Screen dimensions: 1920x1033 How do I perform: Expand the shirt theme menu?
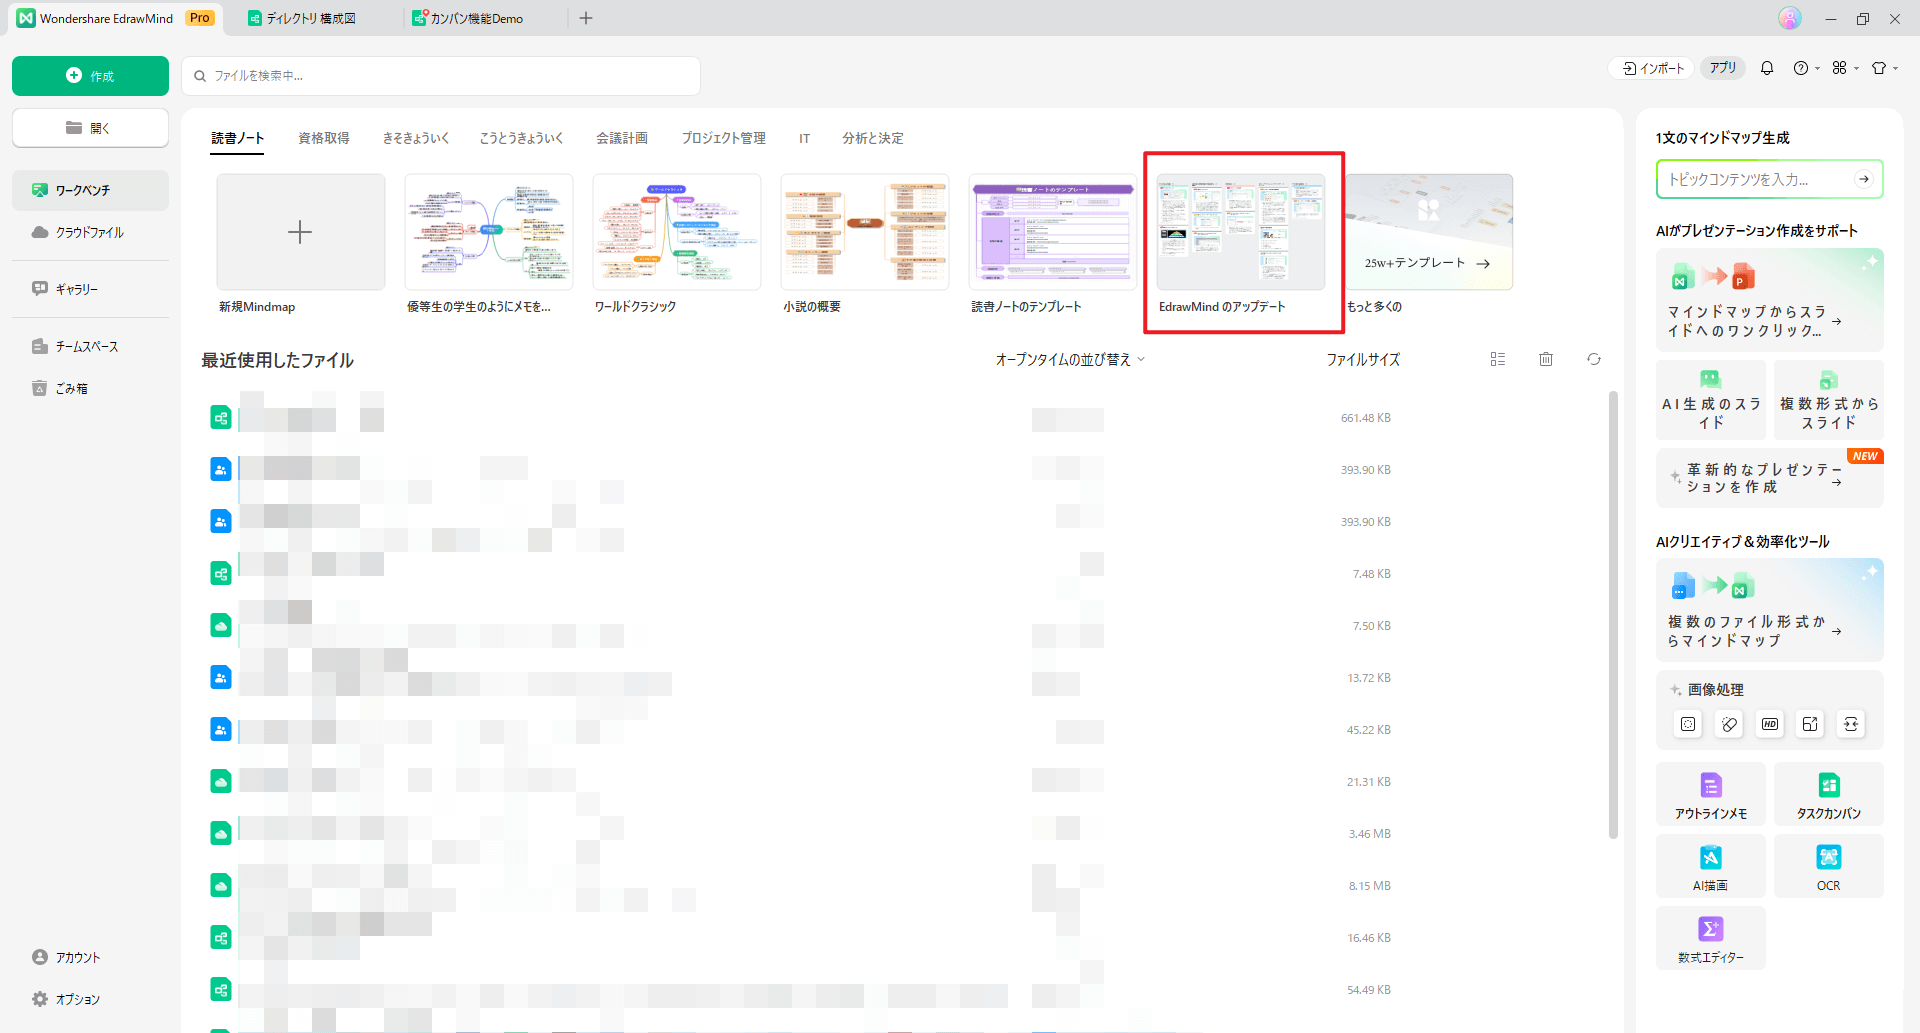(1884, 68)
